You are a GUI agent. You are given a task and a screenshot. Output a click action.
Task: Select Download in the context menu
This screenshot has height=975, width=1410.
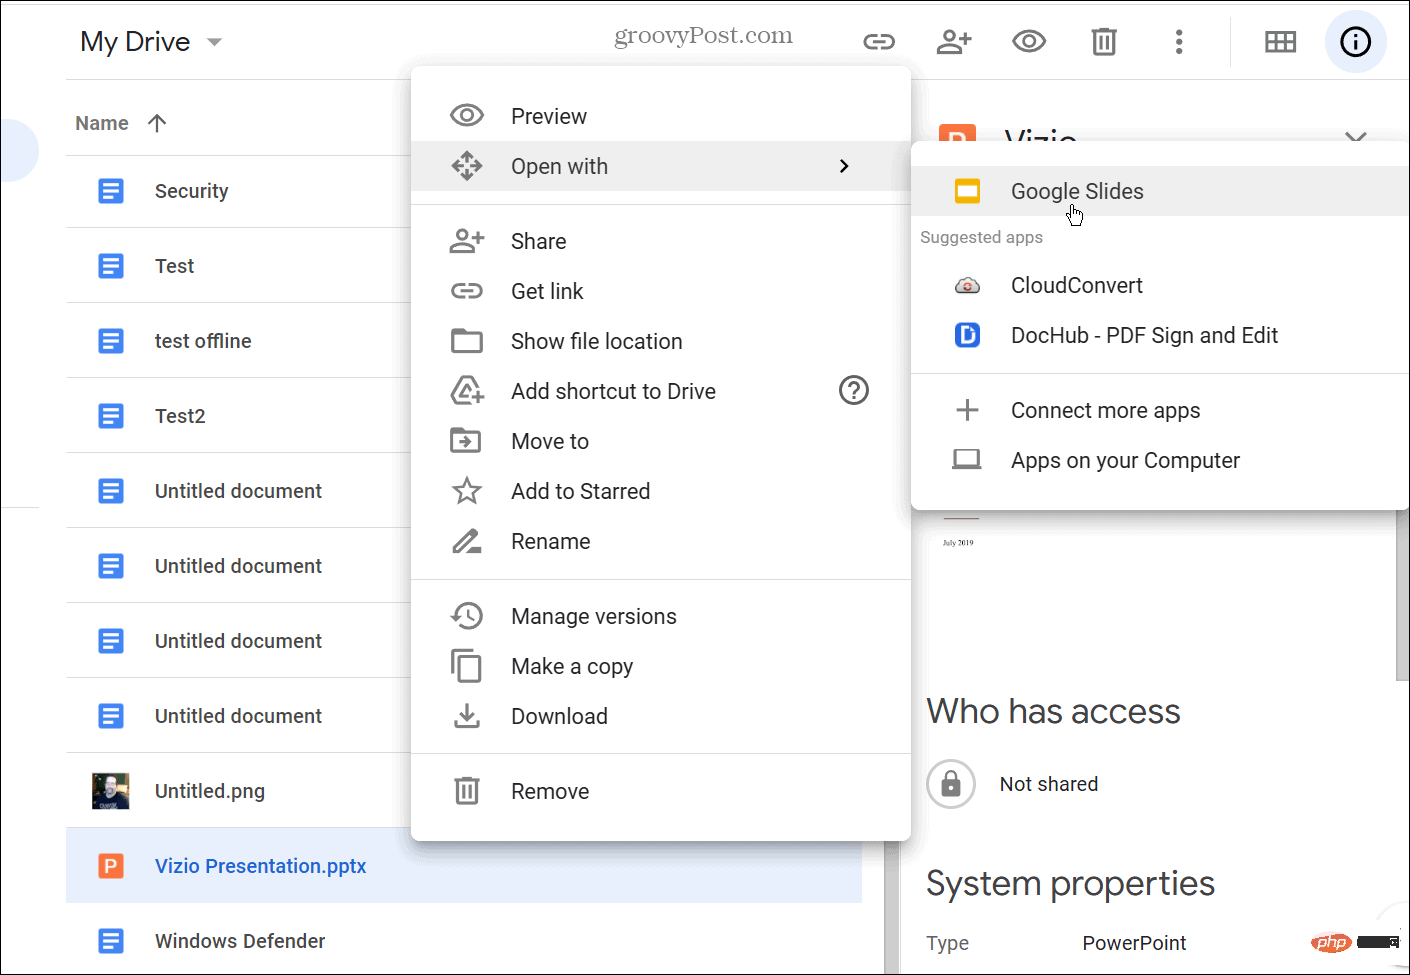click(661, 716)
